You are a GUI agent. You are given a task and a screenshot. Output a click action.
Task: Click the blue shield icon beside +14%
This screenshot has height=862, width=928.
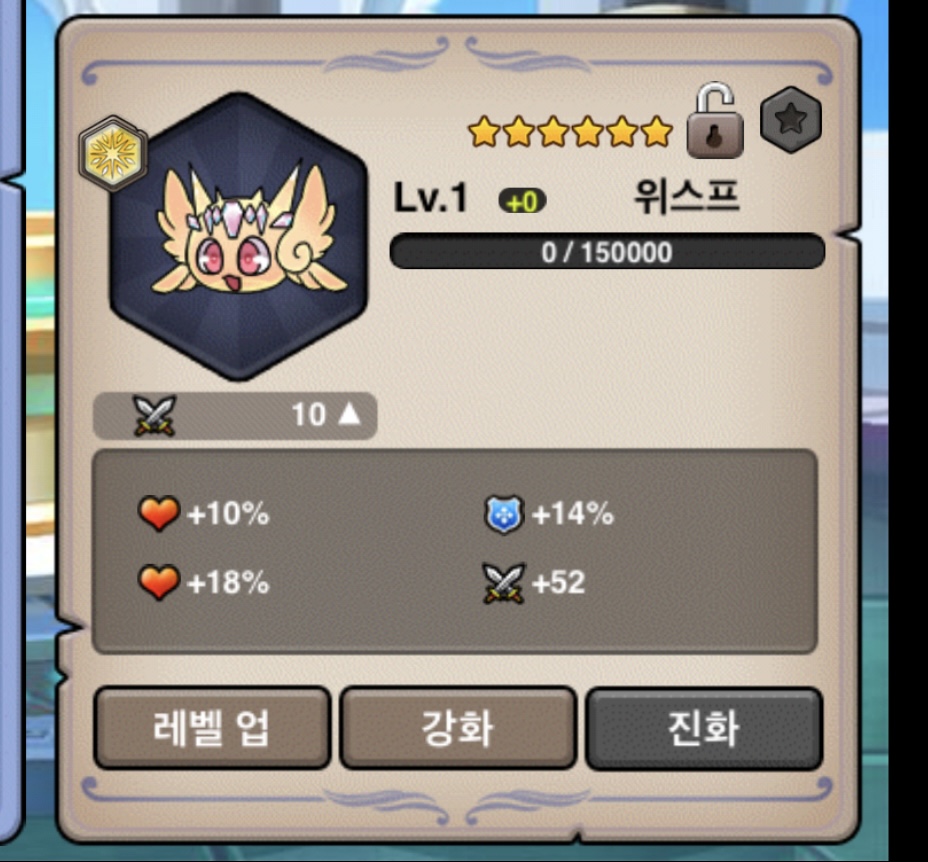coord(504,514)
